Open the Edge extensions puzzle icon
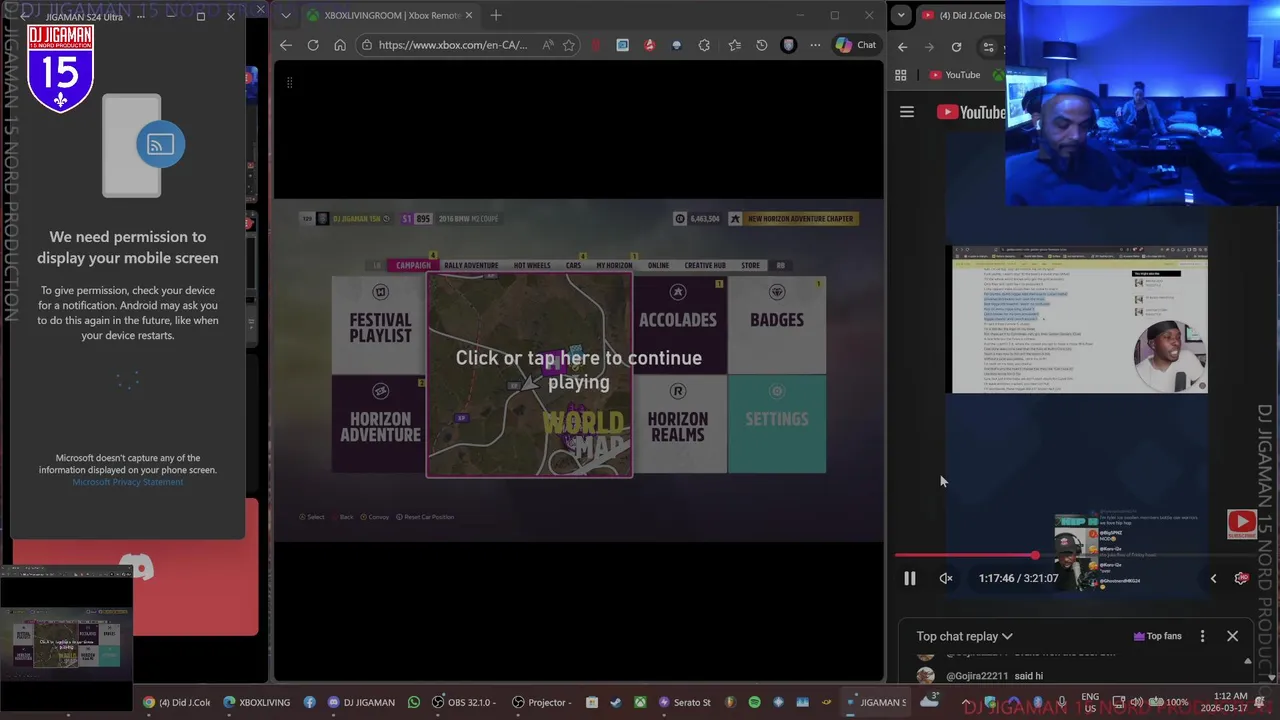1280x720 pixels. (704, 45)
